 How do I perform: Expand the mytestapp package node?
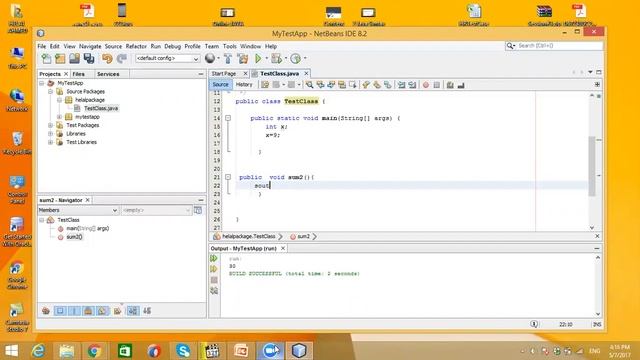pyautogui.click(x=59, y=117)
